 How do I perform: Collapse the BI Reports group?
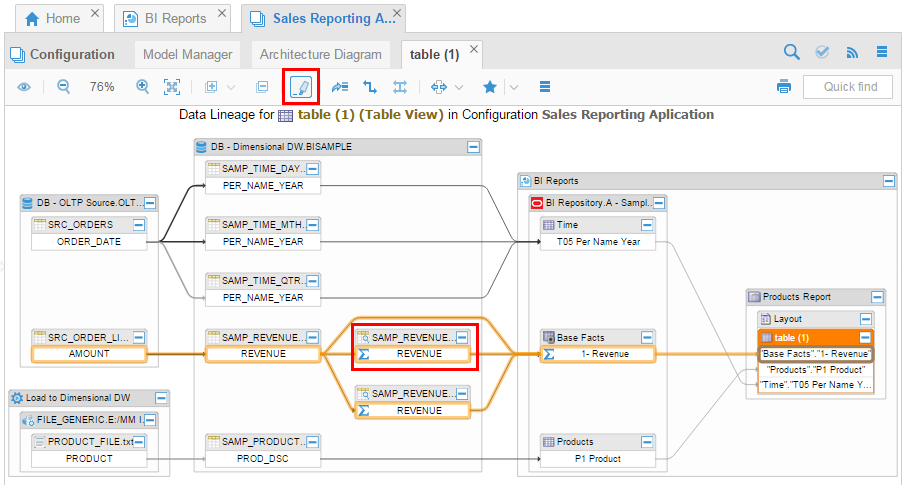[889, 181]
